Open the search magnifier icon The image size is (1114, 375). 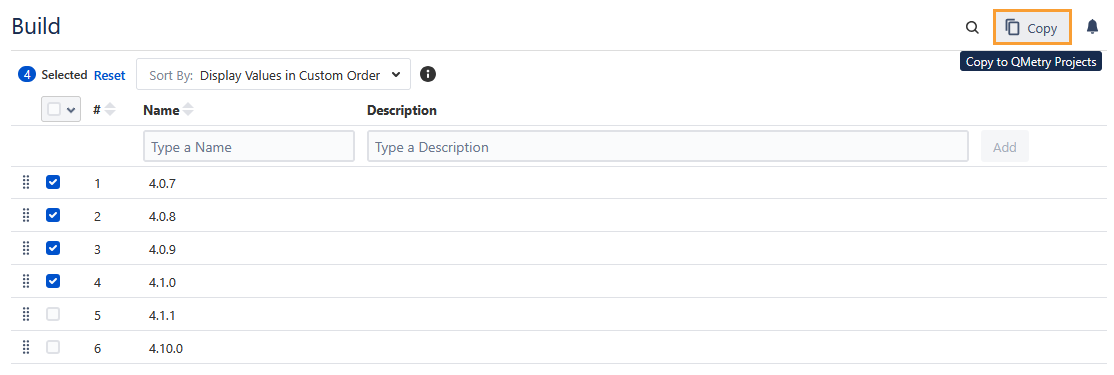[x=972, y=28]
